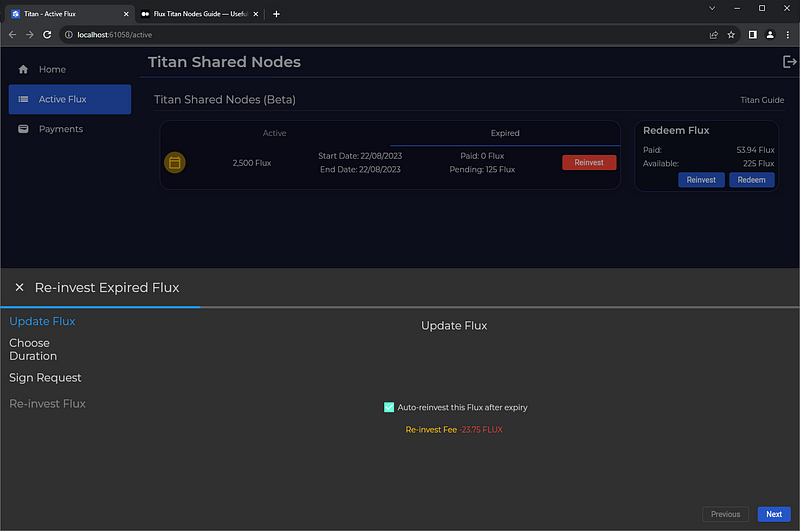Click the Home icon in the sidebar

point(23,70)
